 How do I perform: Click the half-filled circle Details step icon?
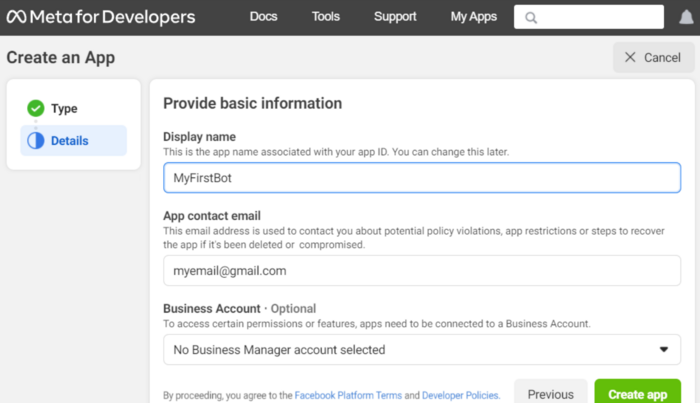[36, 141]
